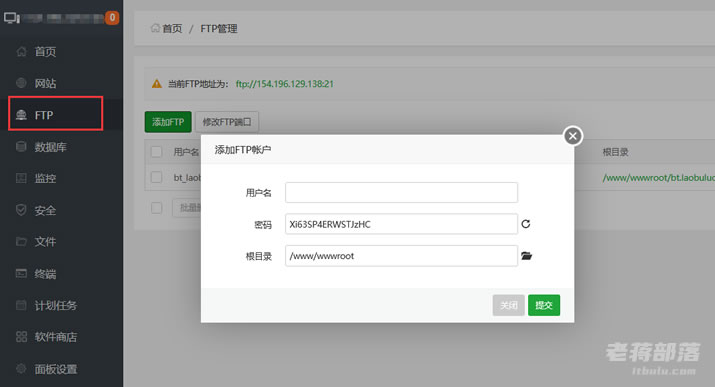Click the 用户名 column header
This screenshot has width=715, height=387.
pyautogui.click(x=186, y=152)
